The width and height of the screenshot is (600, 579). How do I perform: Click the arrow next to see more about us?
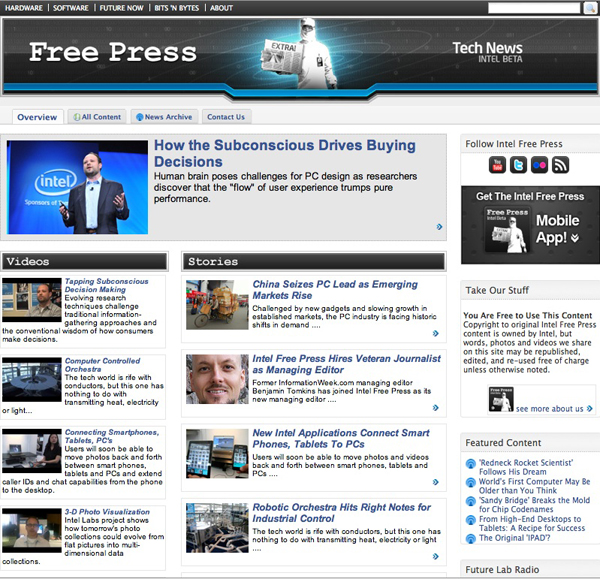590,408
